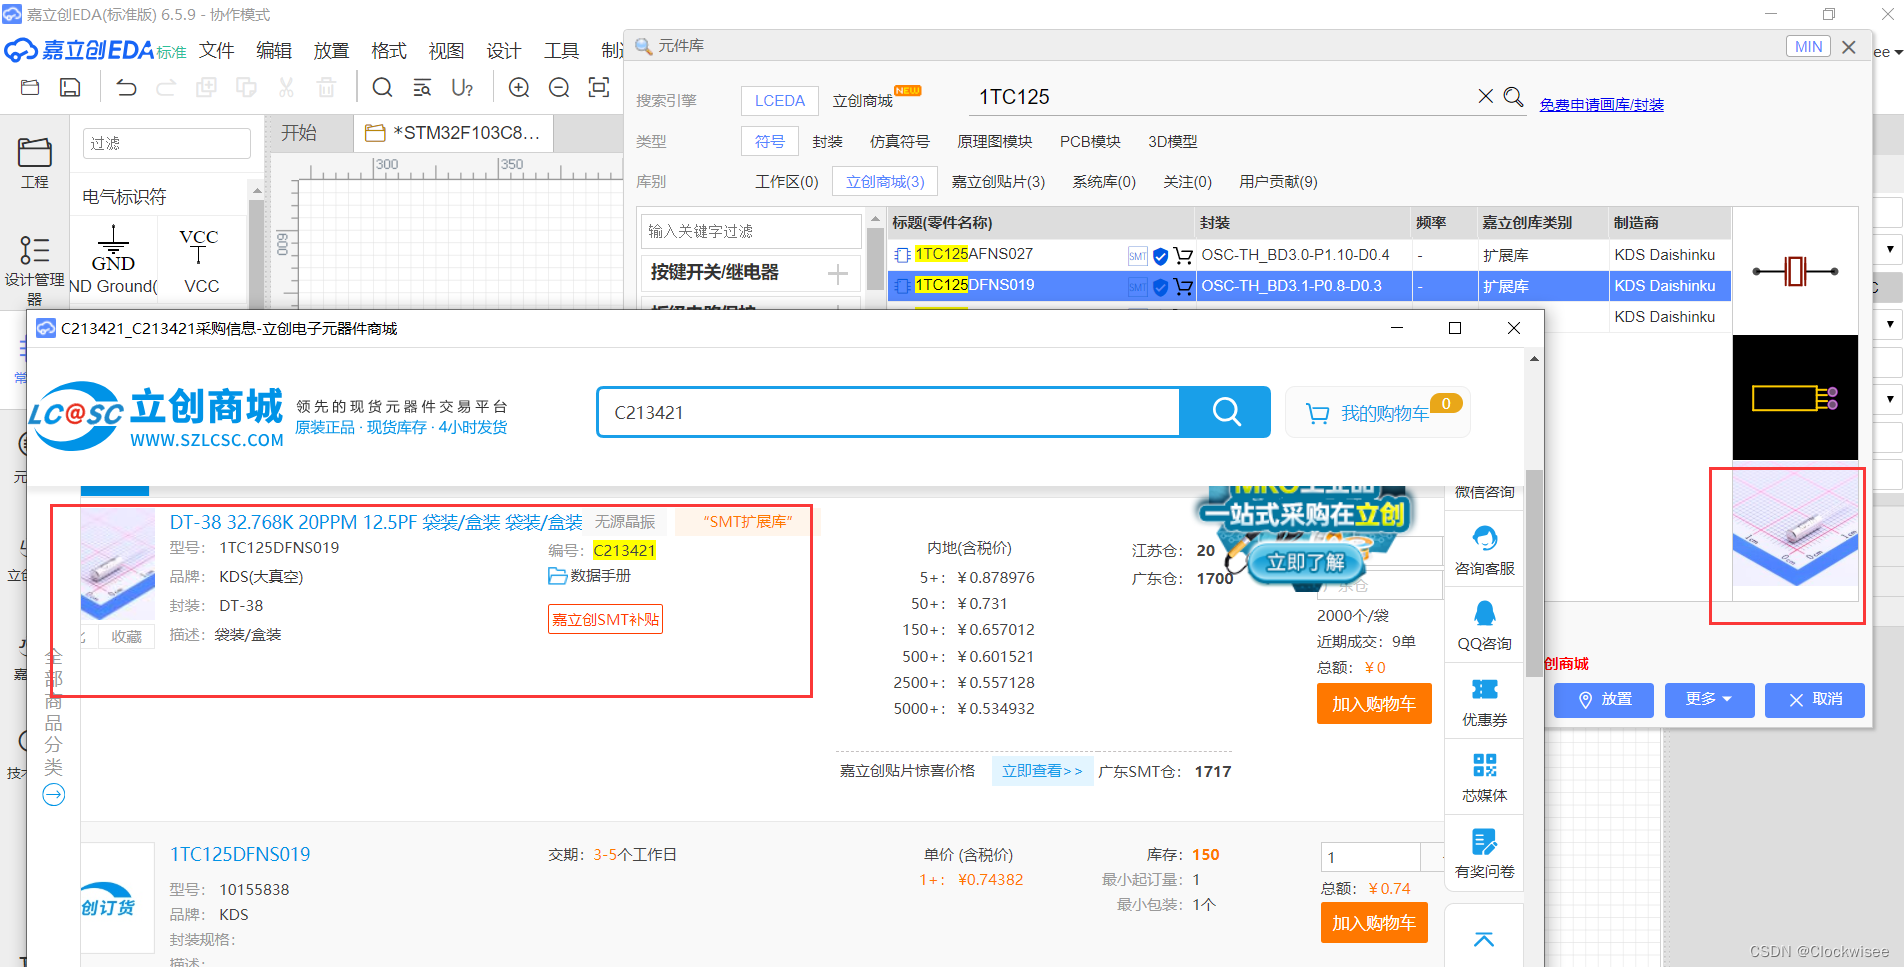Open DT-38 32.768K 20PPM product title link
The height and width of the screenshot is (967, 1904).
coord(376,522)
